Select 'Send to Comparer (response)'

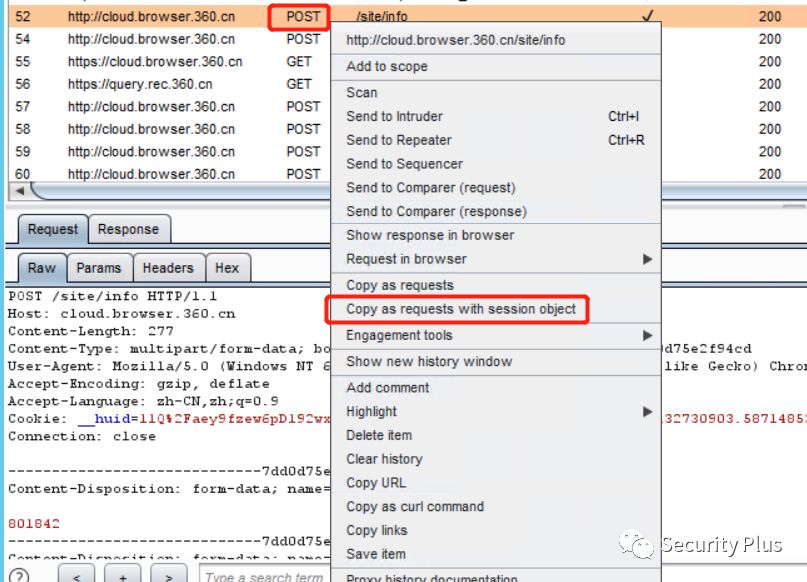[496, 211]
